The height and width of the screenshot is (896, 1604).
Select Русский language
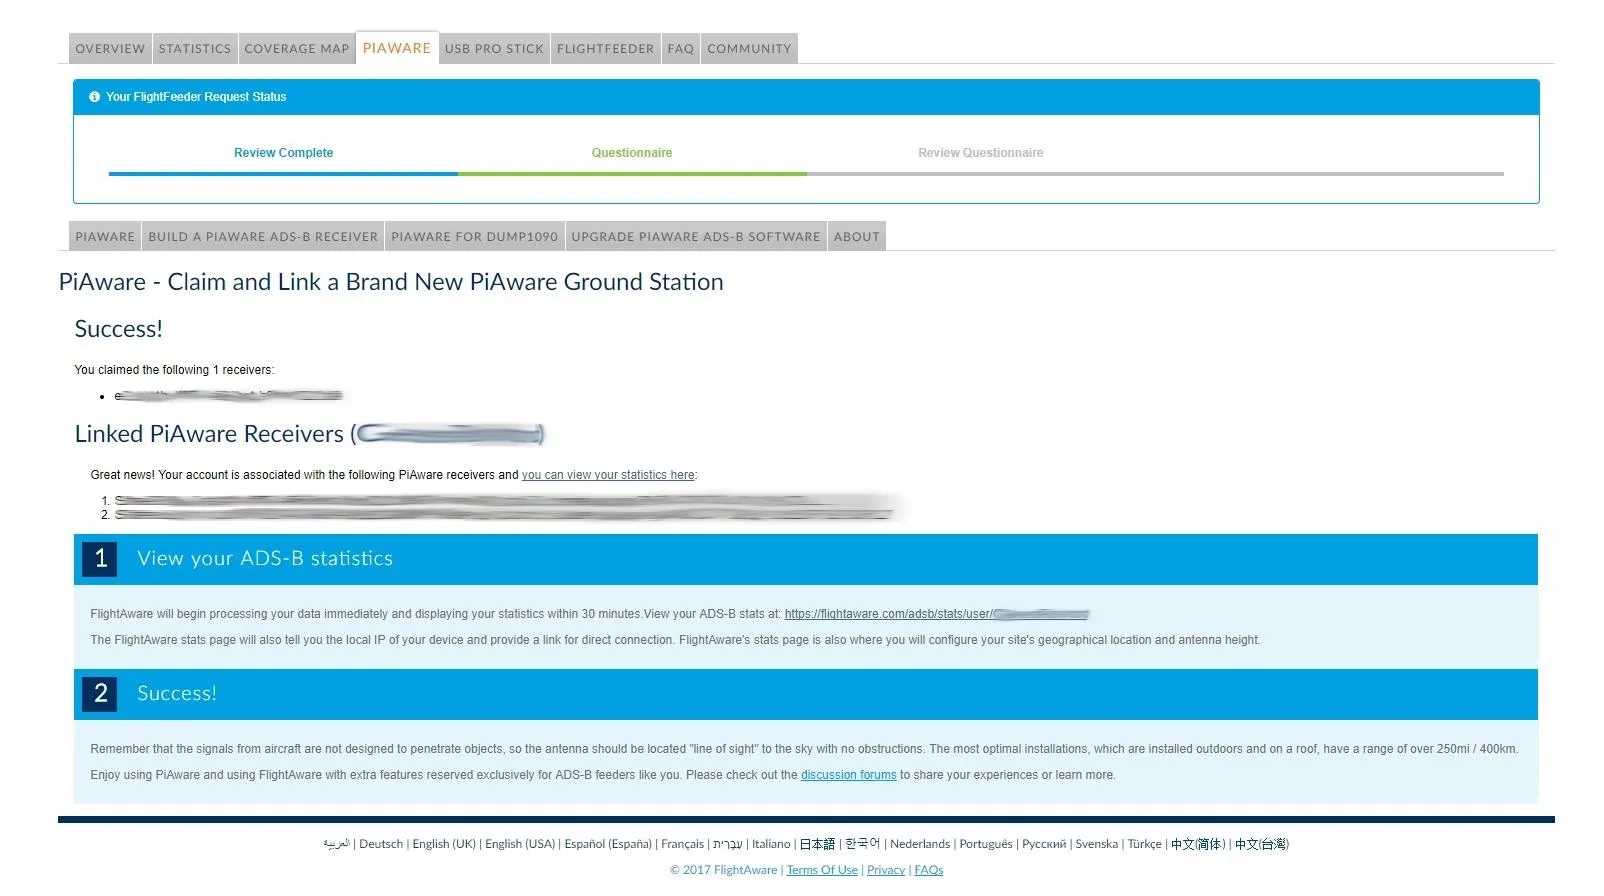[1044, 844]
